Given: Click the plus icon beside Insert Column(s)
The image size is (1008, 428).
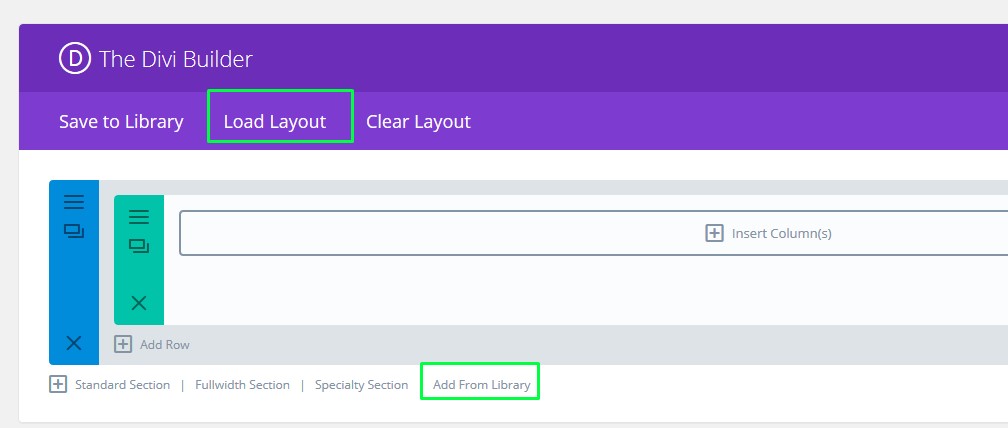Looking at the screenshot, I should click(x=714, y=233).
